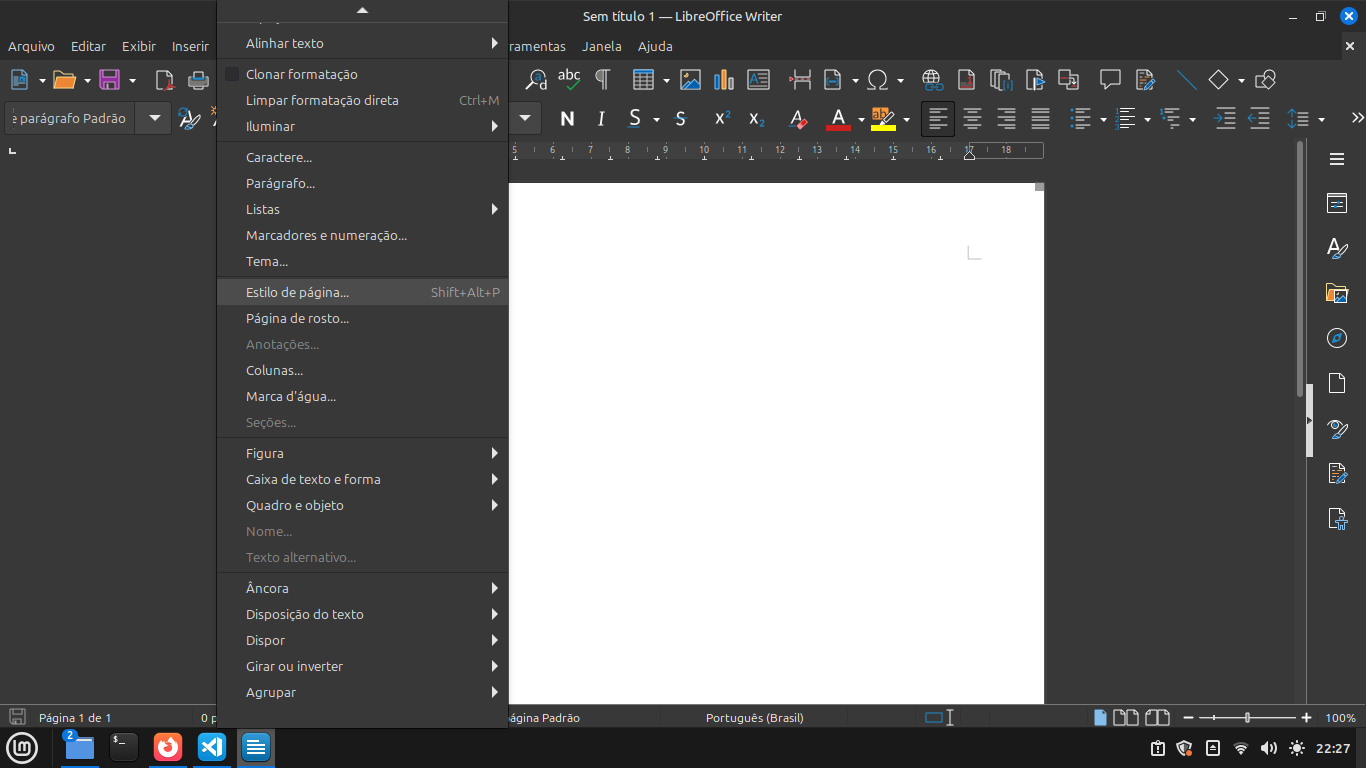The height and width of the screenshot is (768, 1366).
Task: Expand the Alinhar texto submenu
Action: pos(362,43)
